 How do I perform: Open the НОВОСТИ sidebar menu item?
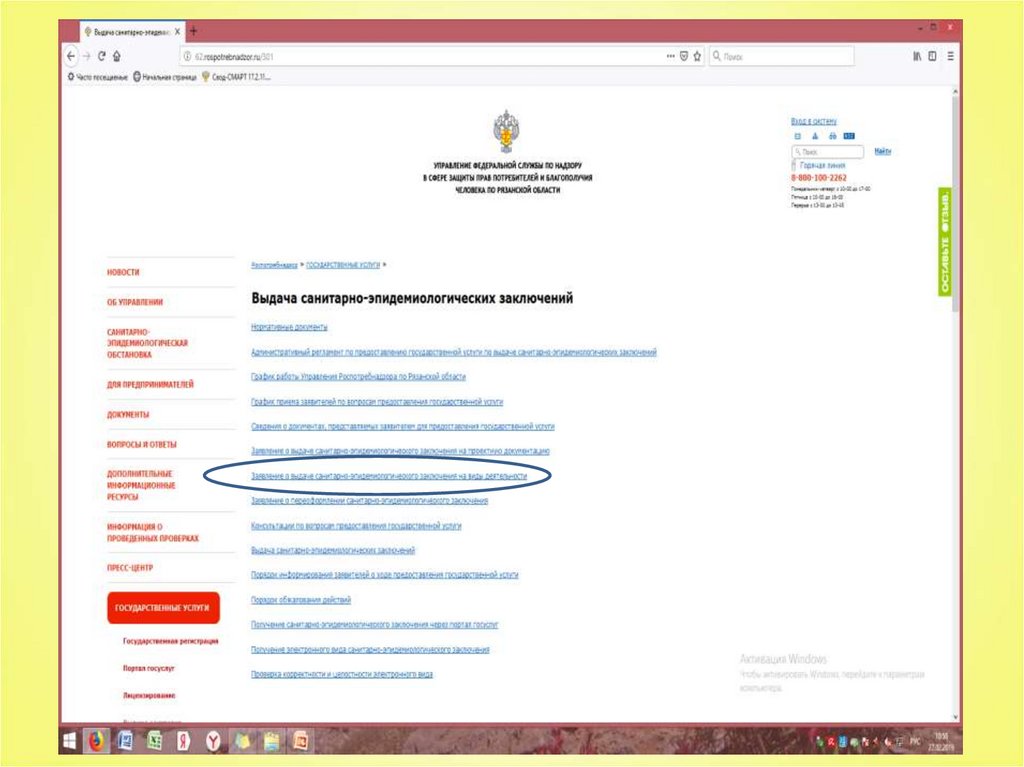[x=123, y=272]
